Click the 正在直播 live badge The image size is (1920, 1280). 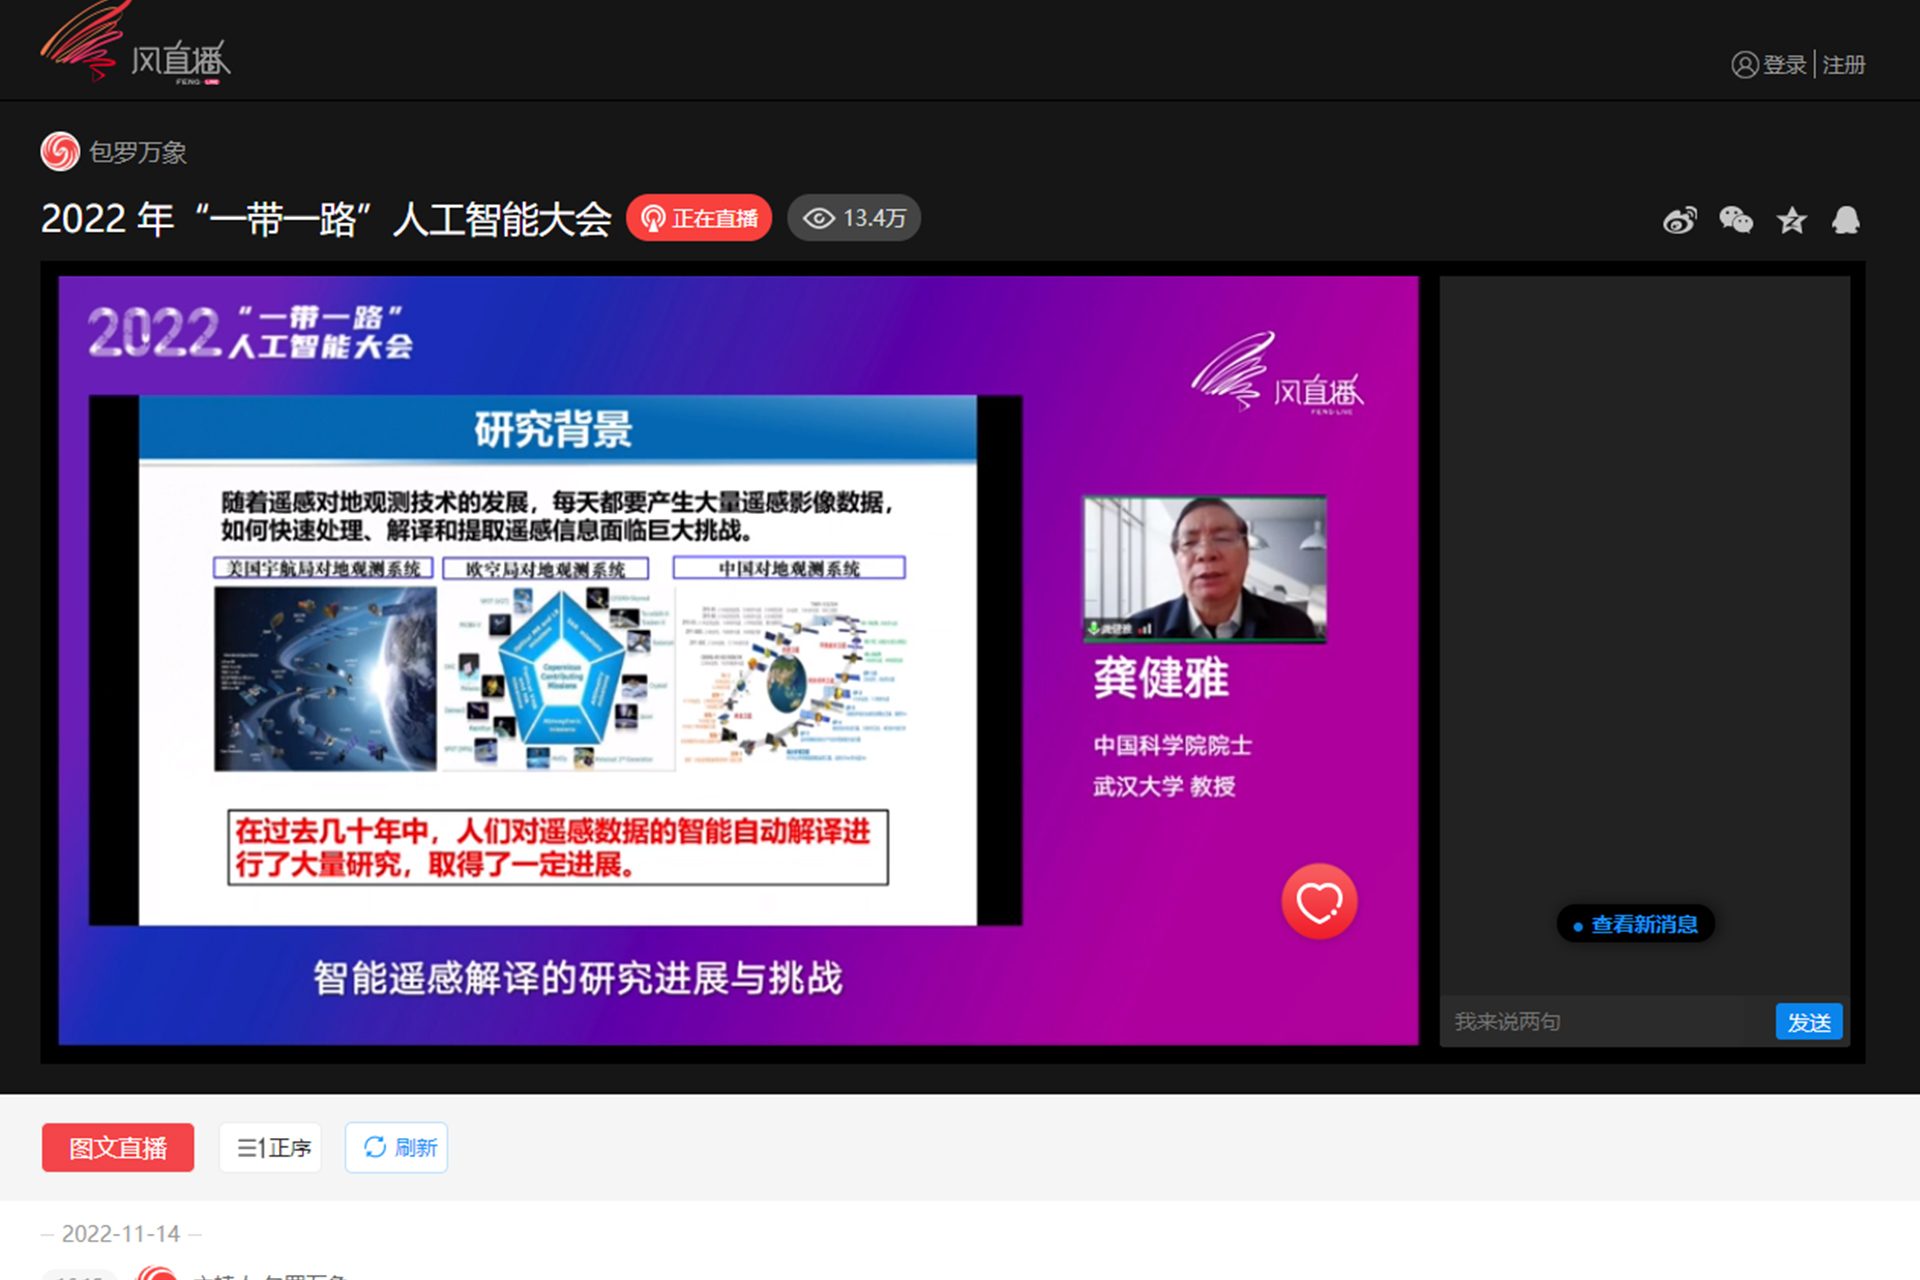tap(699, 218)
